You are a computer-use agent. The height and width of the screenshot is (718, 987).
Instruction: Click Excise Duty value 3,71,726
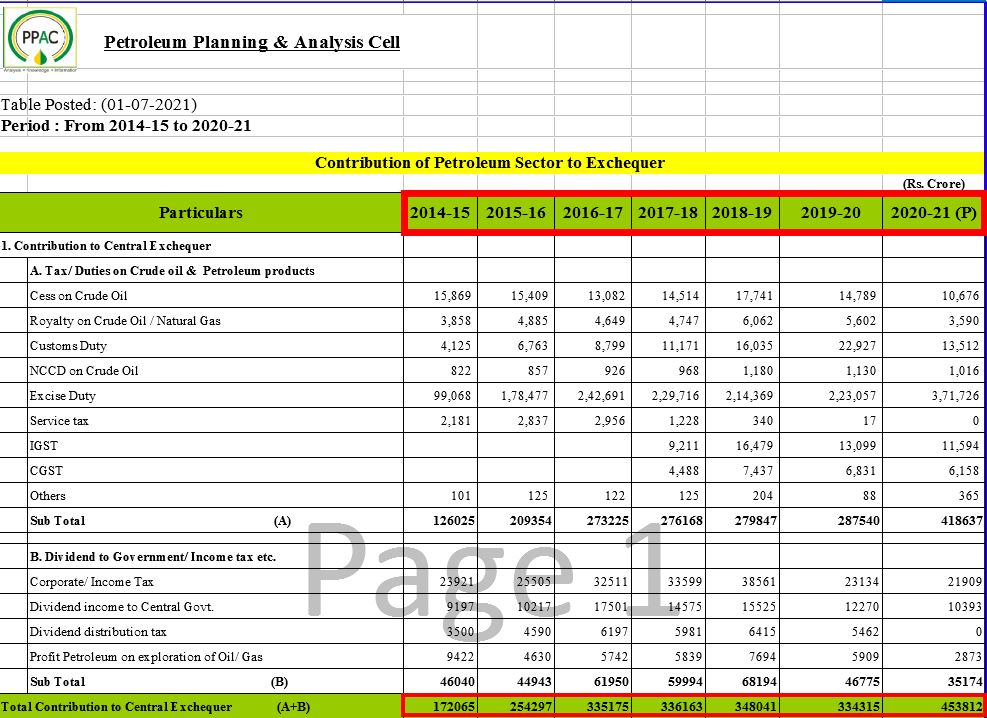[x=955, y=396]
